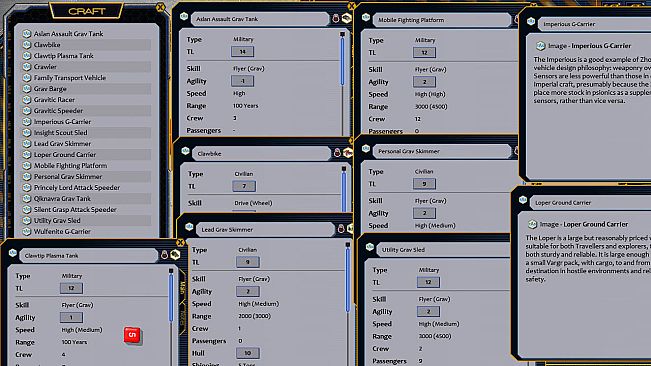Open link icon beside Qiknavra Grav Tank in Craft list
Viewport: 651px width, 366px height.
27,199
